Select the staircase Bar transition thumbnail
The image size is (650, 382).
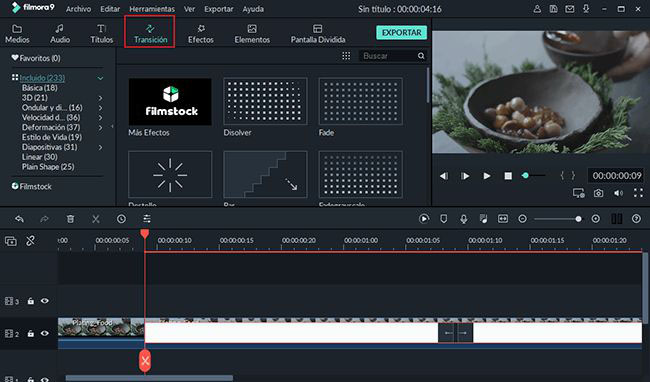[x=265, y=174]
